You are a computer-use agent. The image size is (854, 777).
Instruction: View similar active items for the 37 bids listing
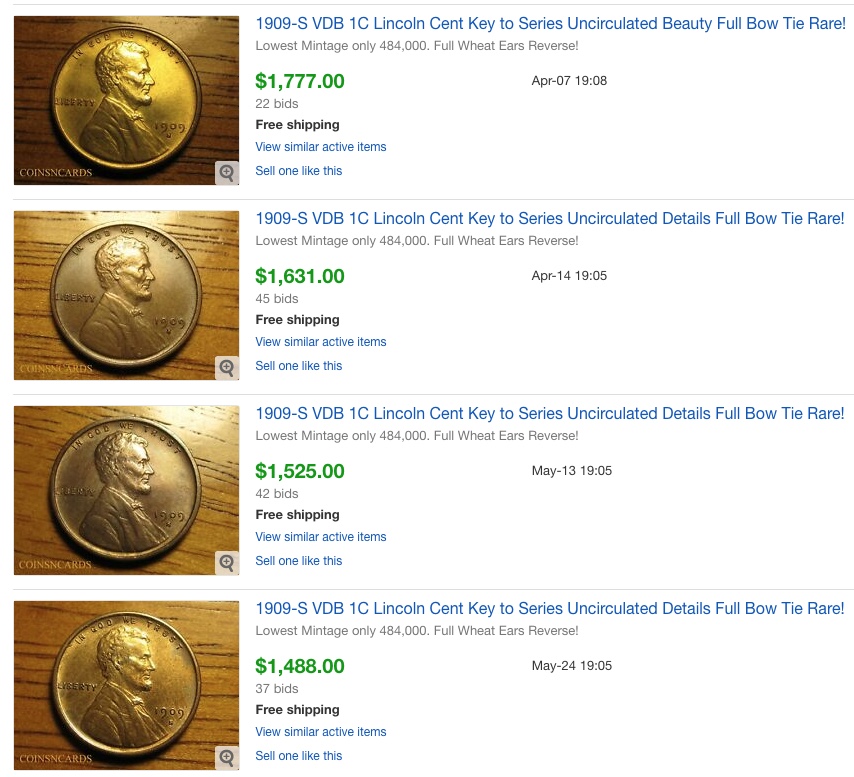pyautogui.click(x=321, y=732)
